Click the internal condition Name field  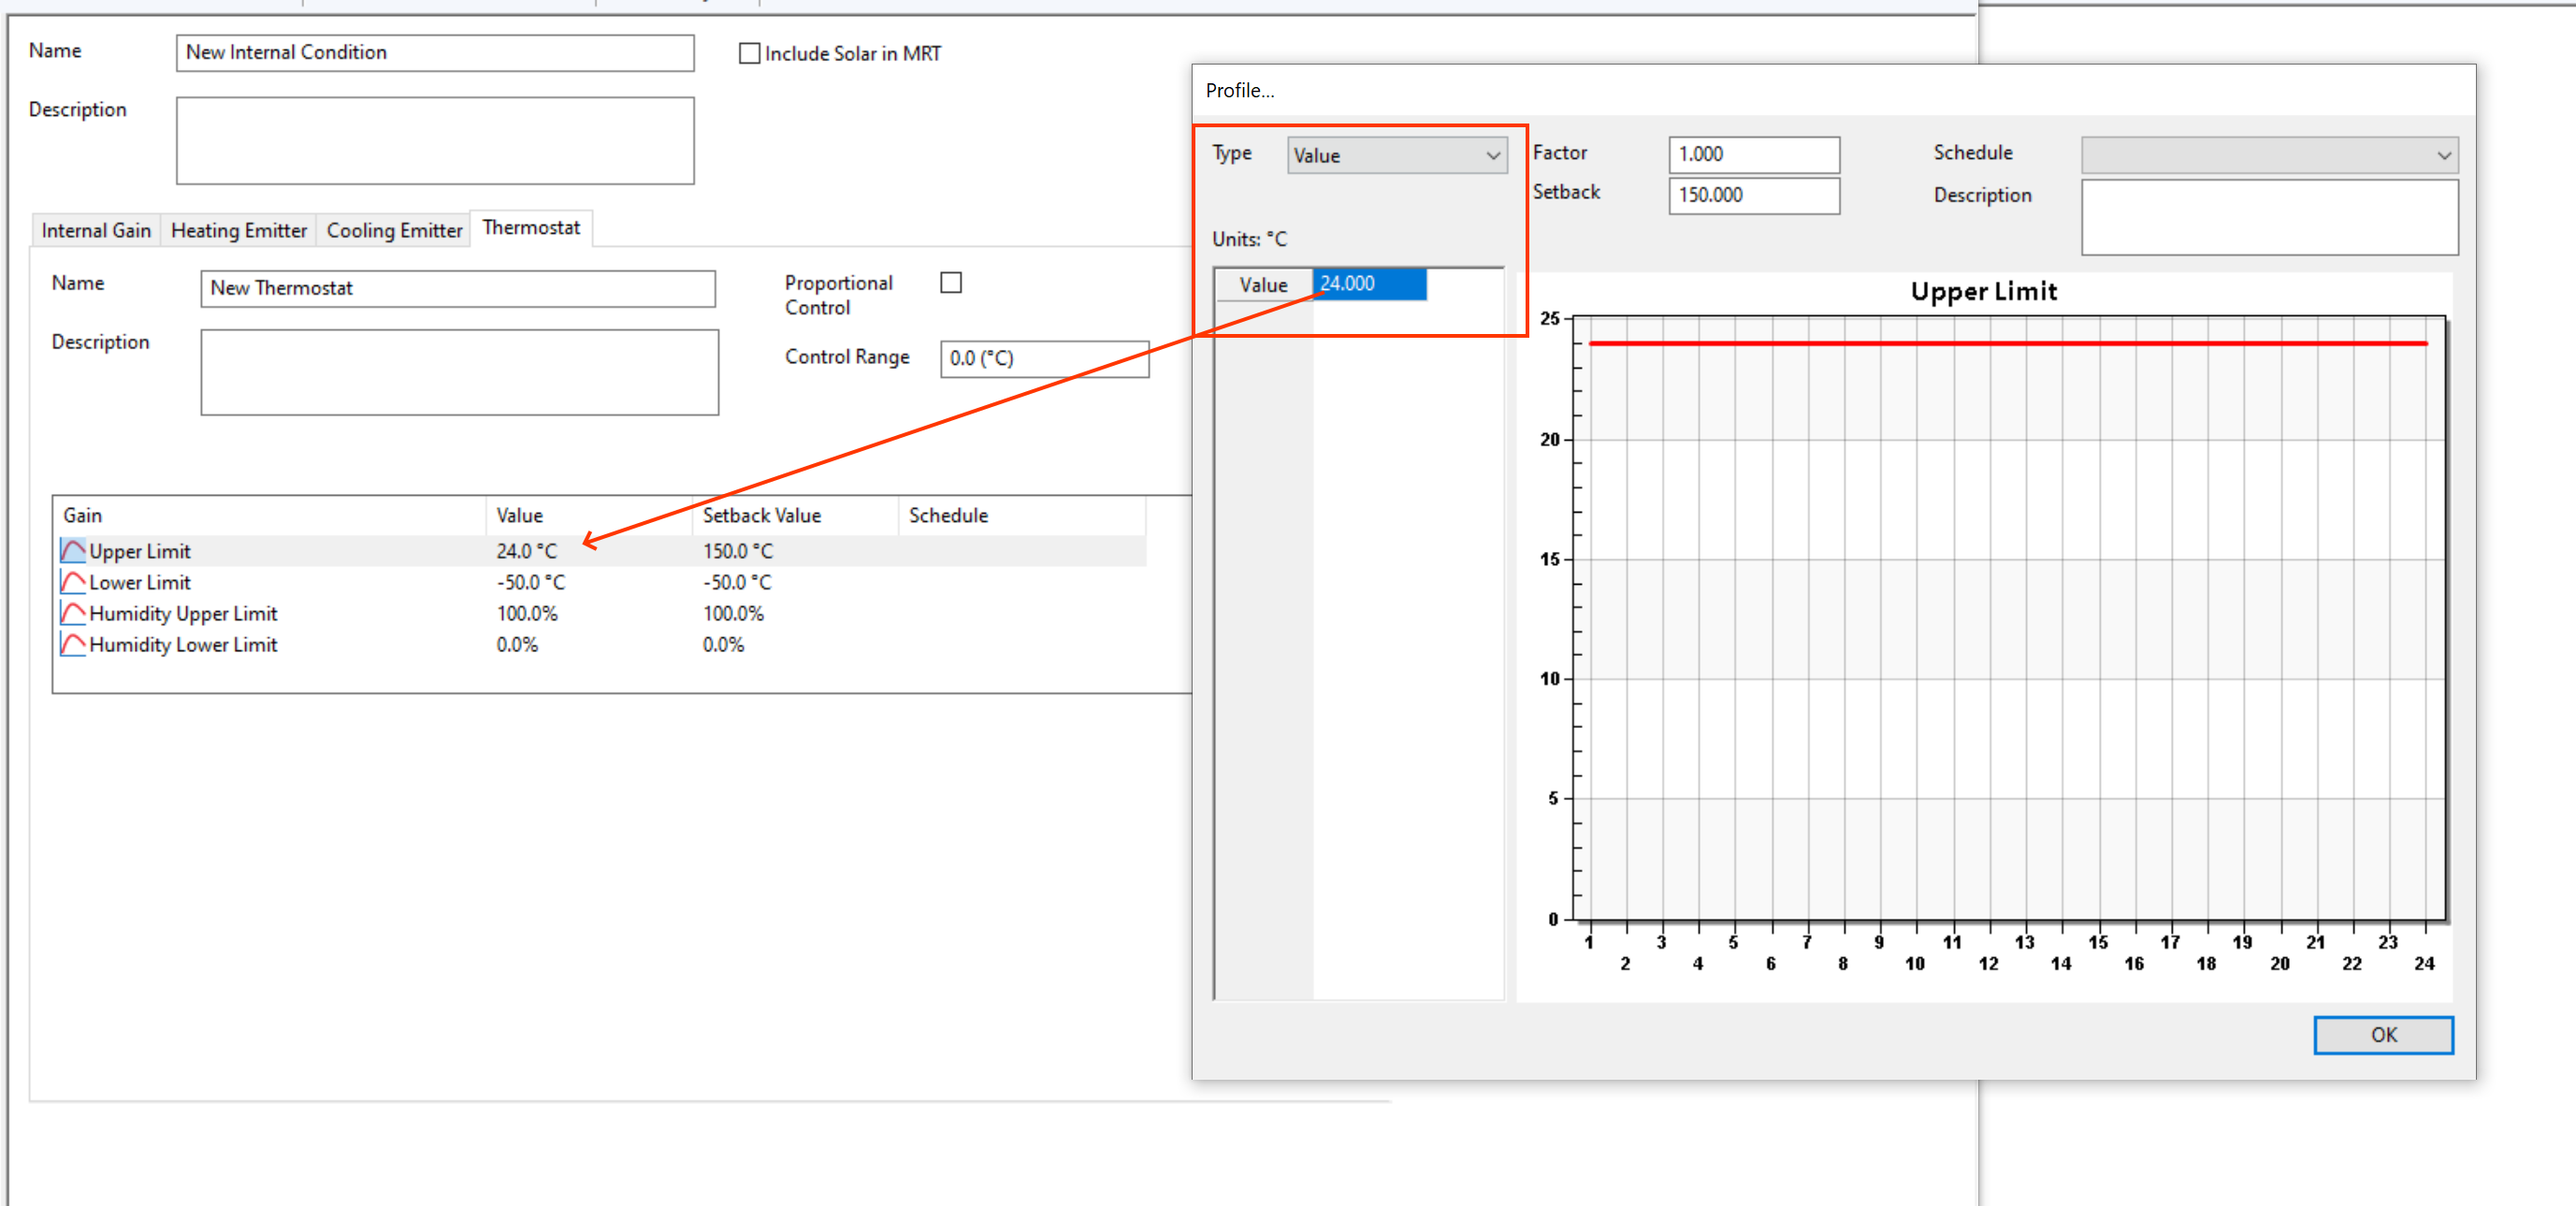(435, 53)
